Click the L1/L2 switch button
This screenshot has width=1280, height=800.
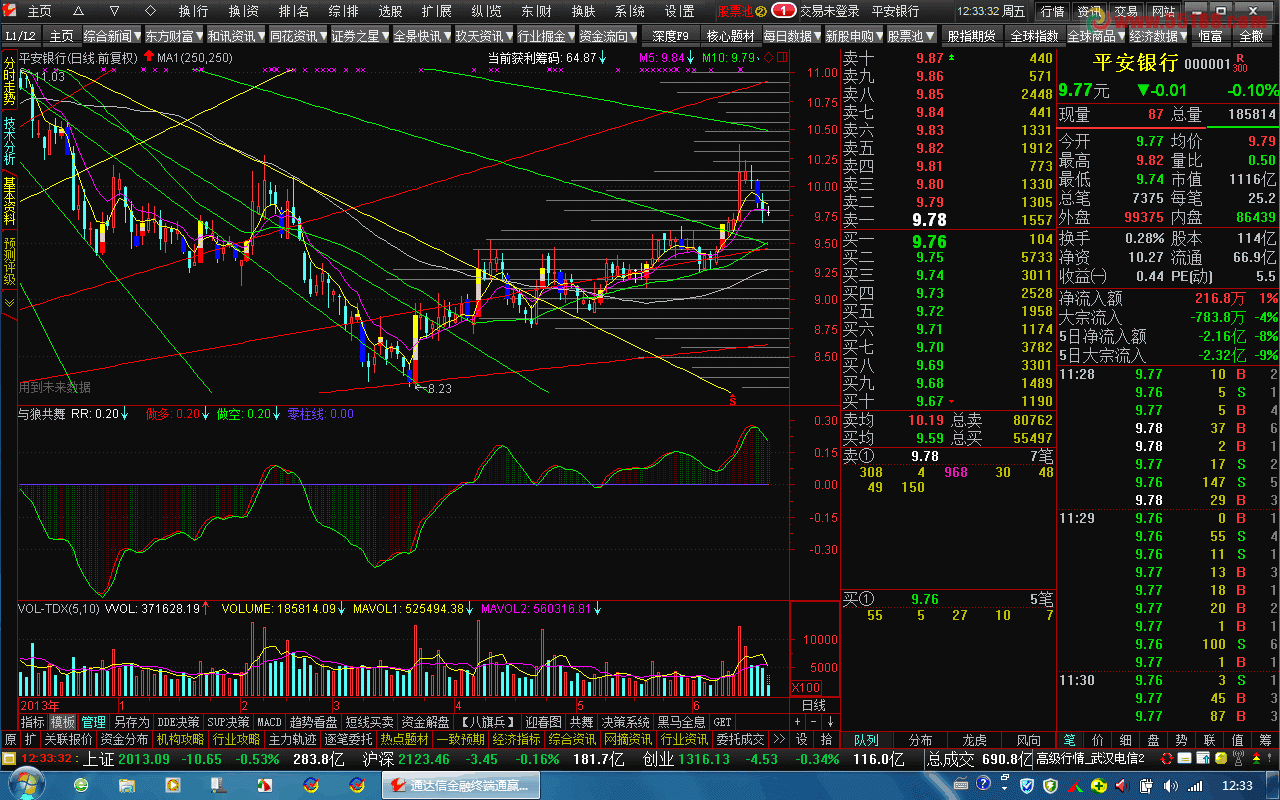[x=21, y=36]
